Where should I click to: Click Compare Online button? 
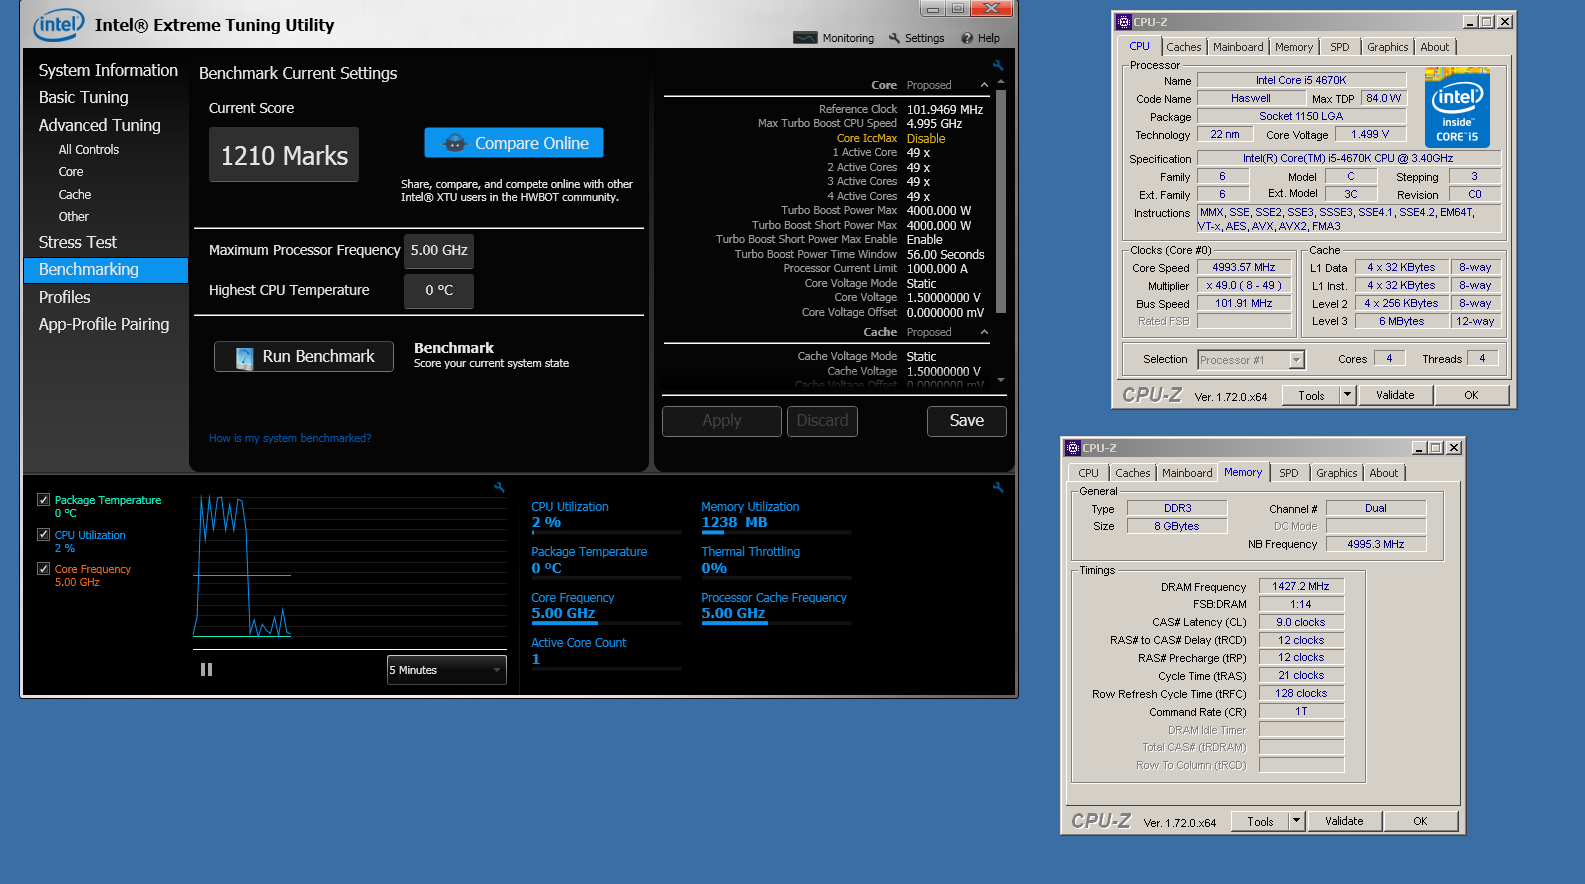coord(514,143)
